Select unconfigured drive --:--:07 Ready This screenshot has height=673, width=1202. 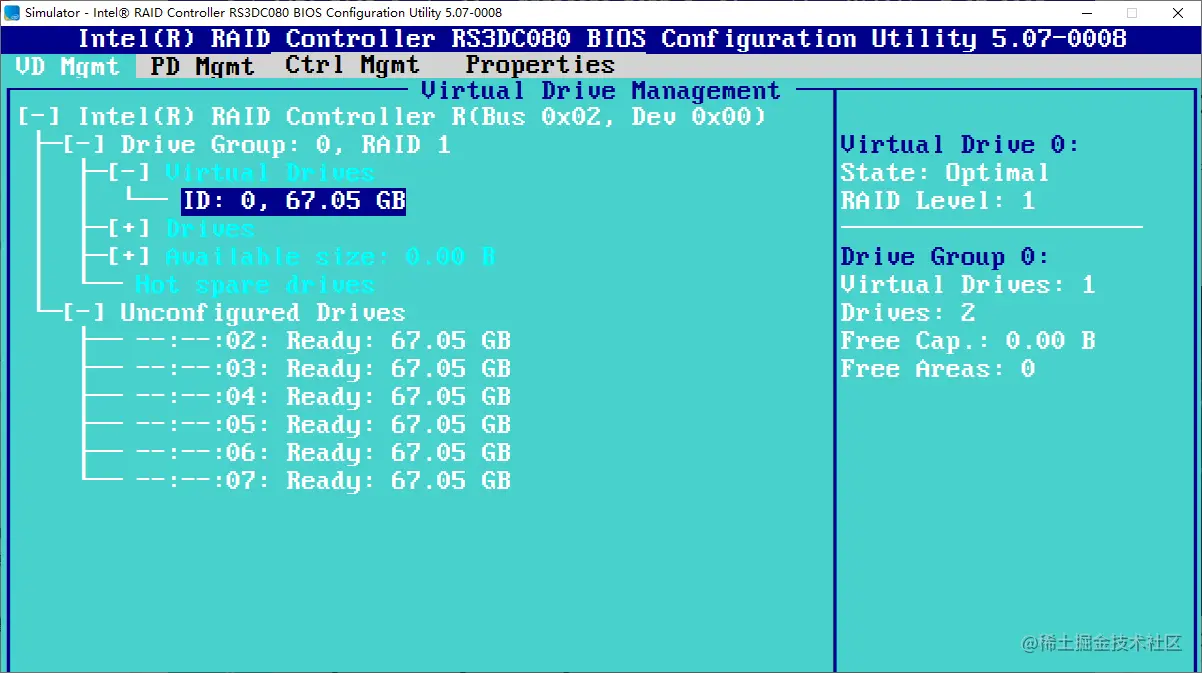323,481
